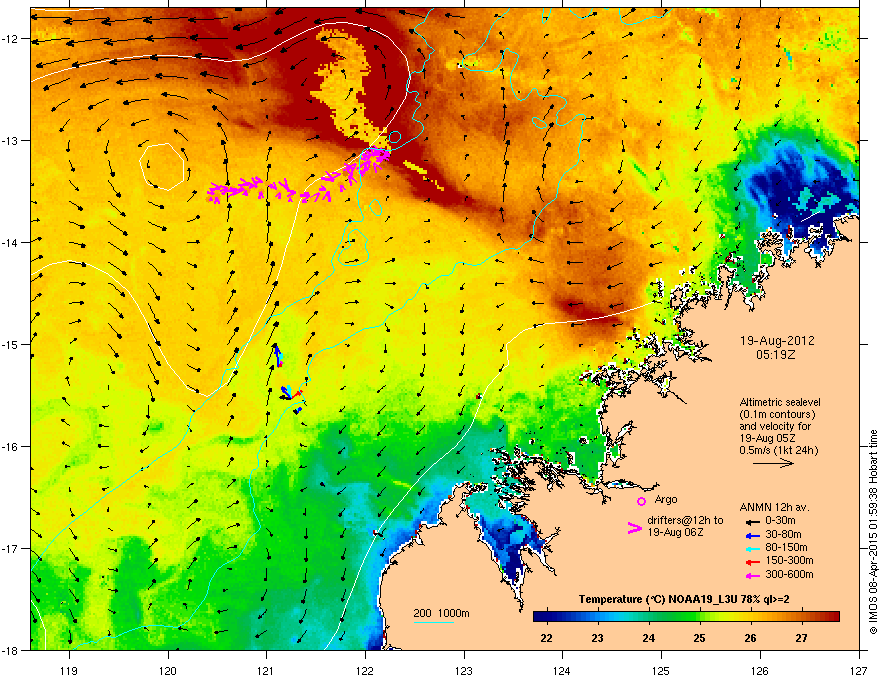Click the black 0-30m ANMN arrow
880x680 pixels.
753,522
